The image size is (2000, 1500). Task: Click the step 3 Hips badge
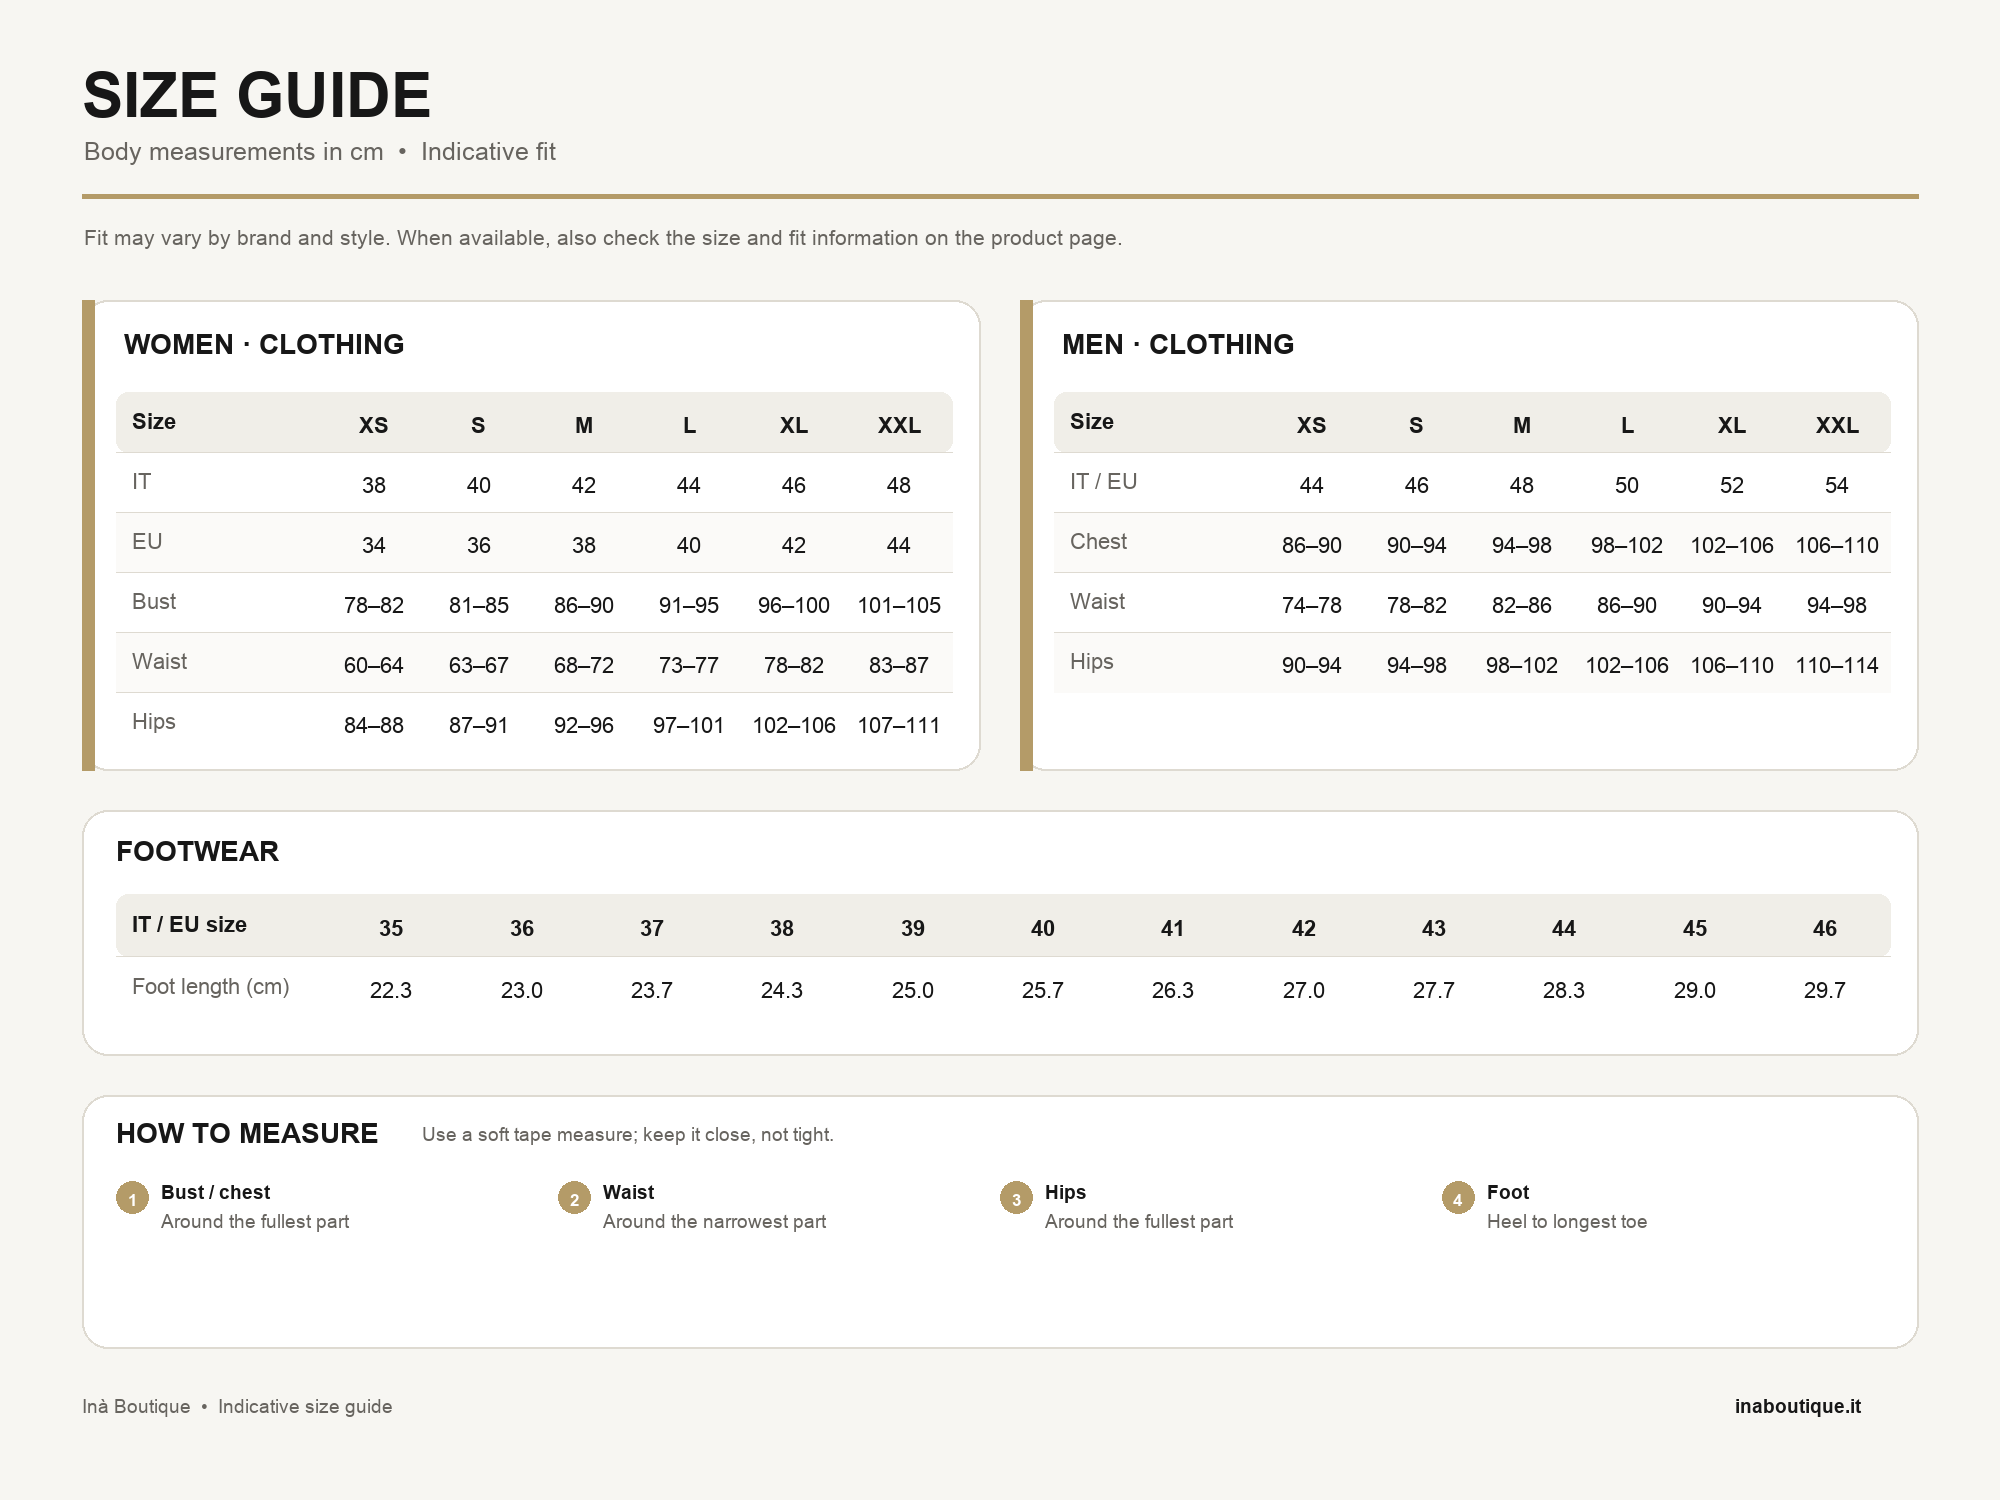[x=1016, y=1197]
